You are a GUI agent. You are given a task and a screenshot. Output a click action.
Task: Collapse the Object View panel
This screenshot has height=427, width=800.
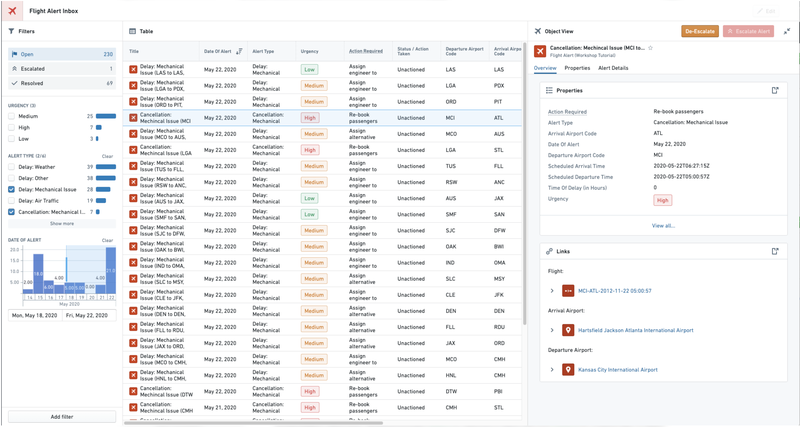[x=787, y=31]
